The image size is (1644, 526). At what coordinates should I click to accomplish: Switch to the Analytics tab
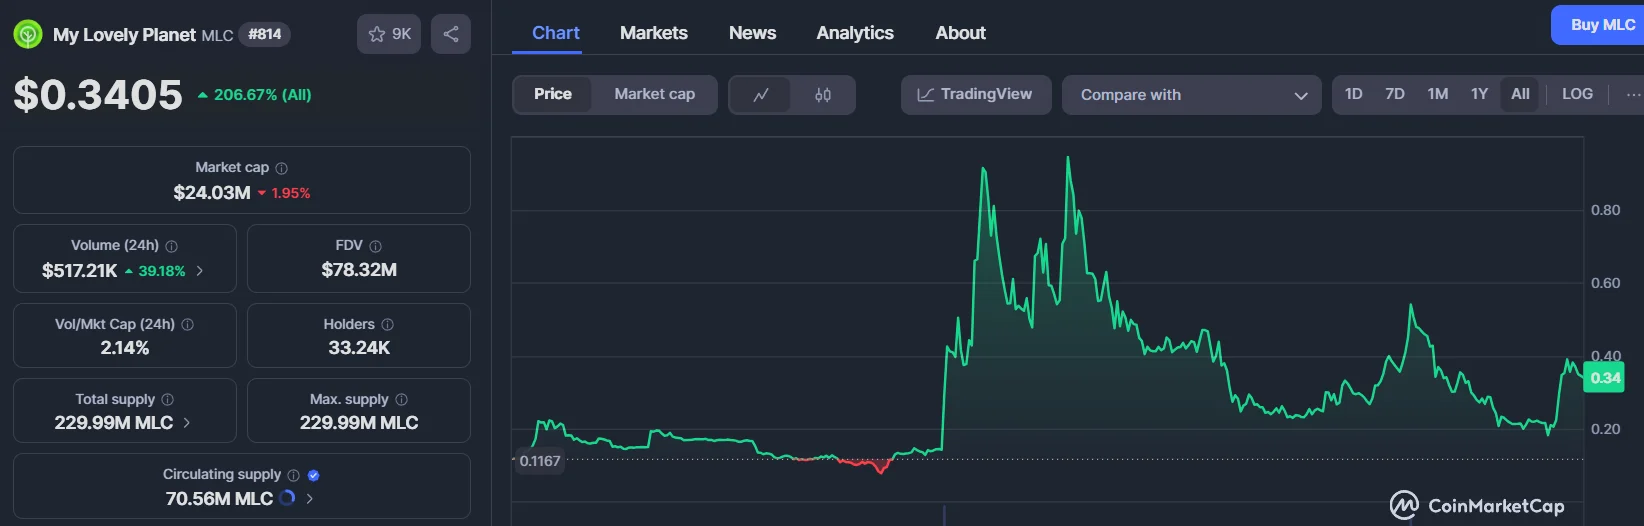pos(855,33)
